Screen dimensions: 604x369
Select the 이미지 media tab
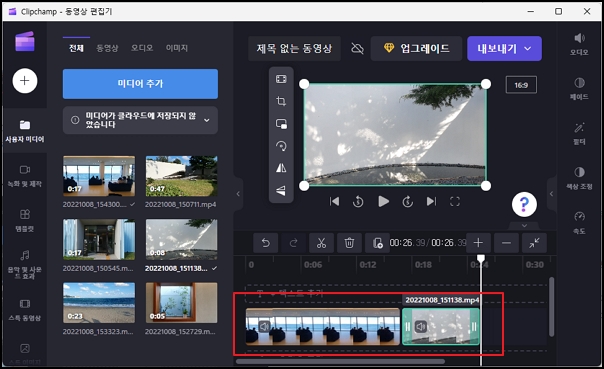pyautogui.click(x=177, y=48)
